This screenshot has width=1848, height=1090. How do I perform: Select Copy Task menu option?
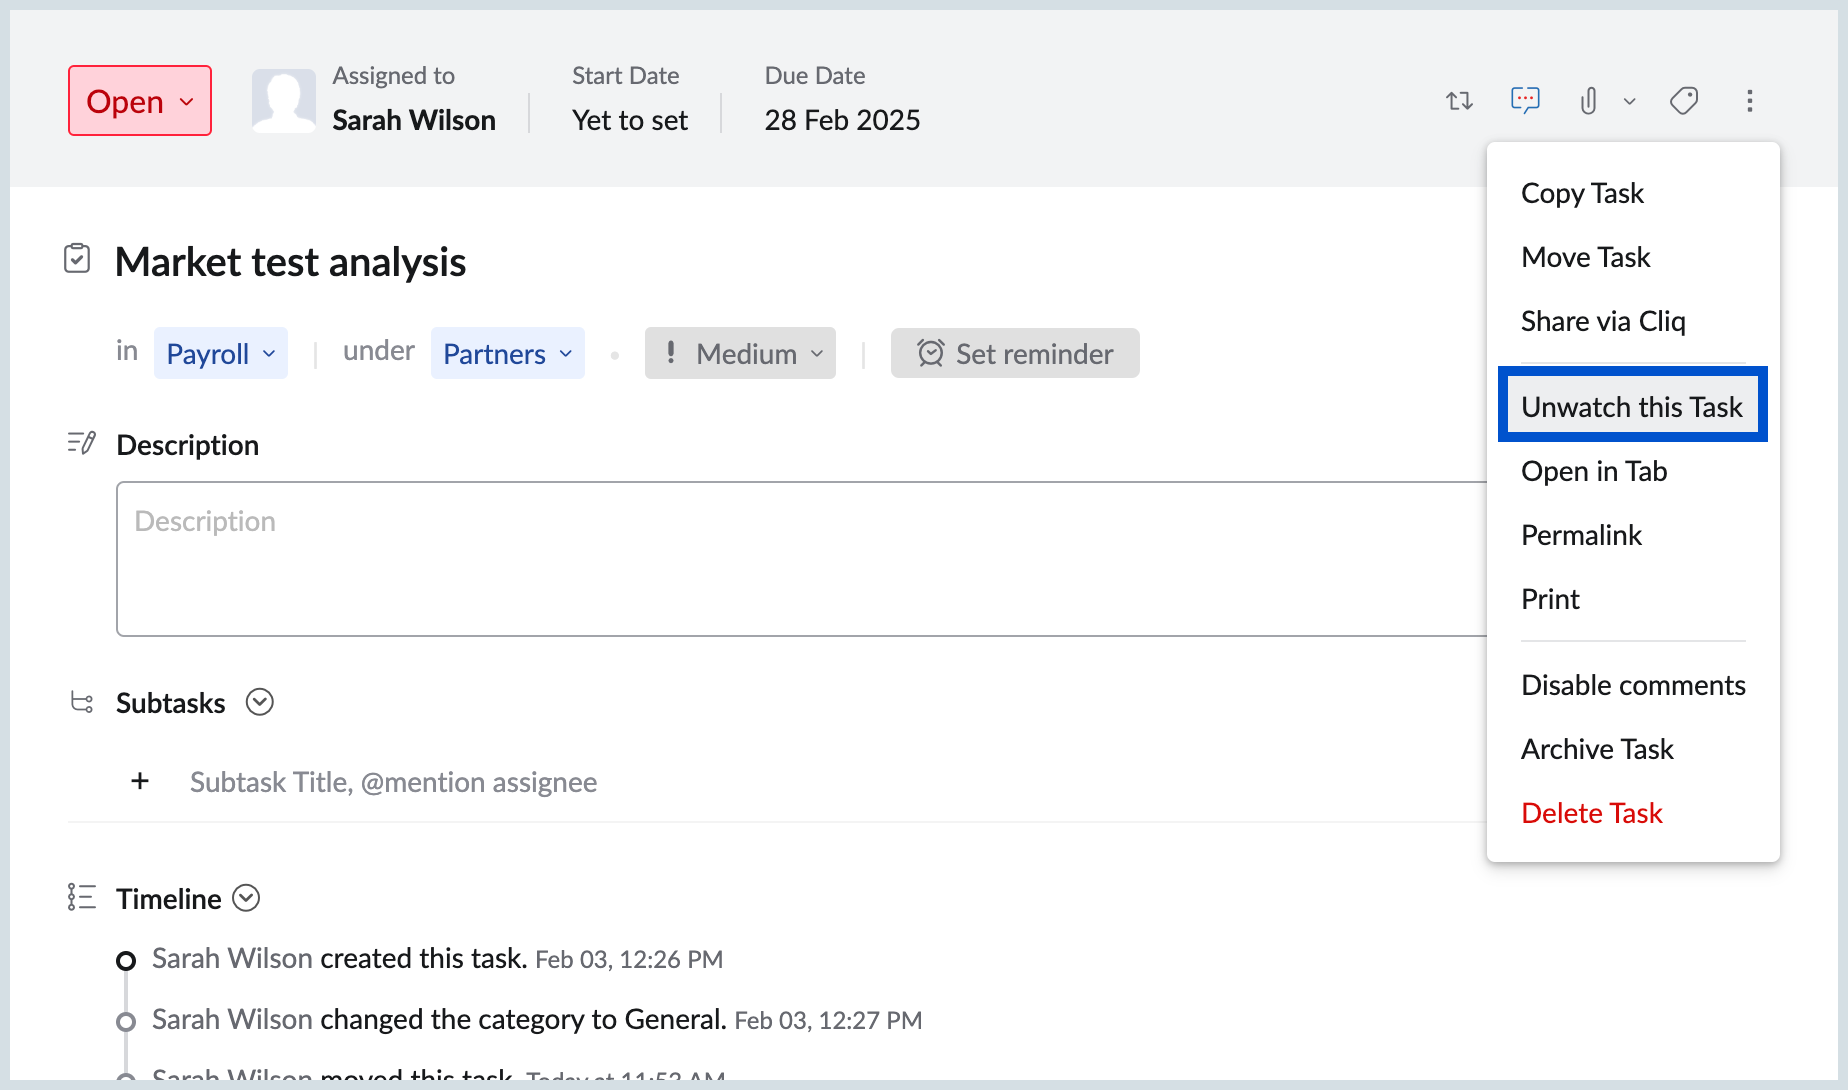tap(1582, 193)
